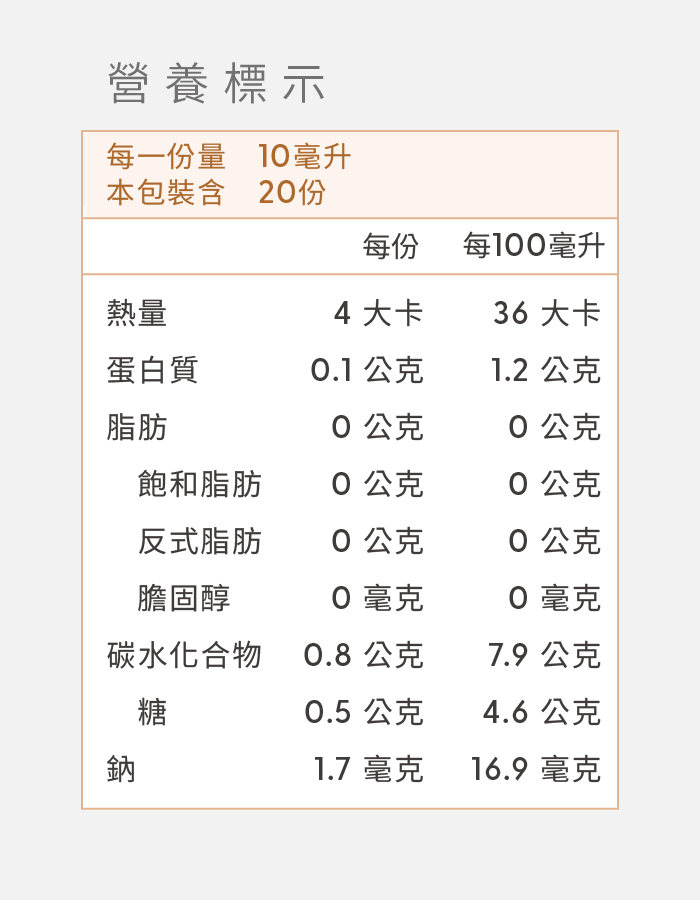Select the 20份 servings value
Viewport: 700px width, 900px height.
(291, 192)
